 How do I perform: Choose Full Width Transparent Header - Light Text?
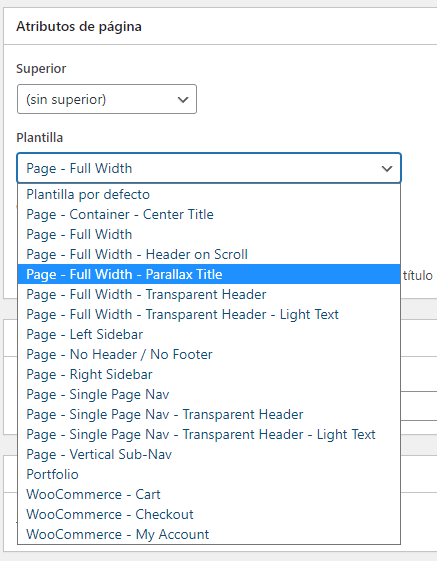[x=209, y=314]
